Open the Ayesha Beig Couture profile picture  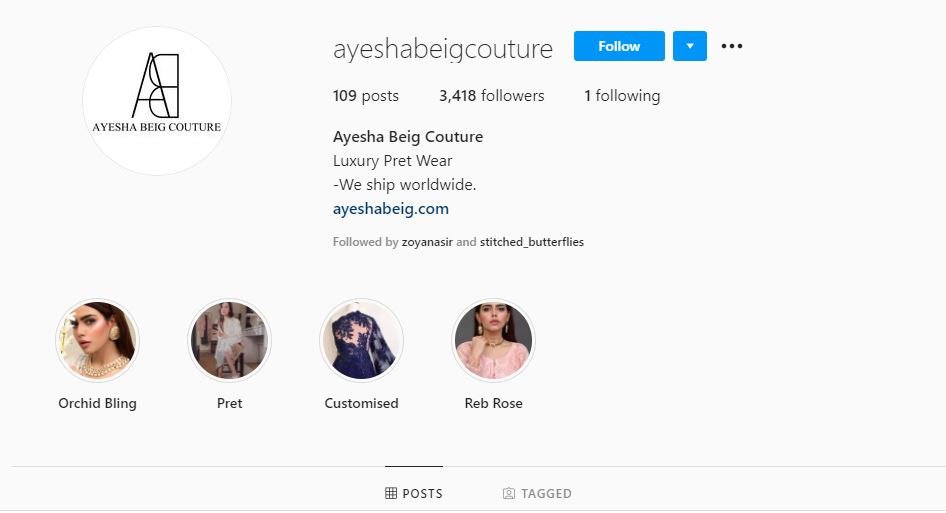pyautogui.click(x=157, y=101)
